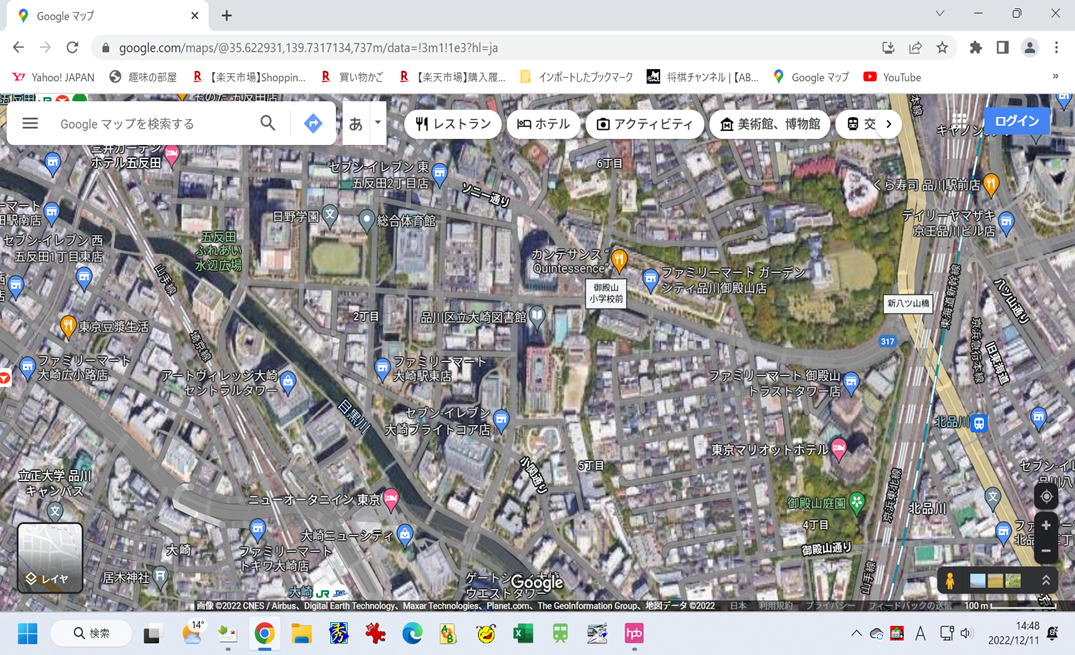The height and width of the screenshot is (655, 1075).
Task: Open the input tools dropdown arrow
Action: 378,123
